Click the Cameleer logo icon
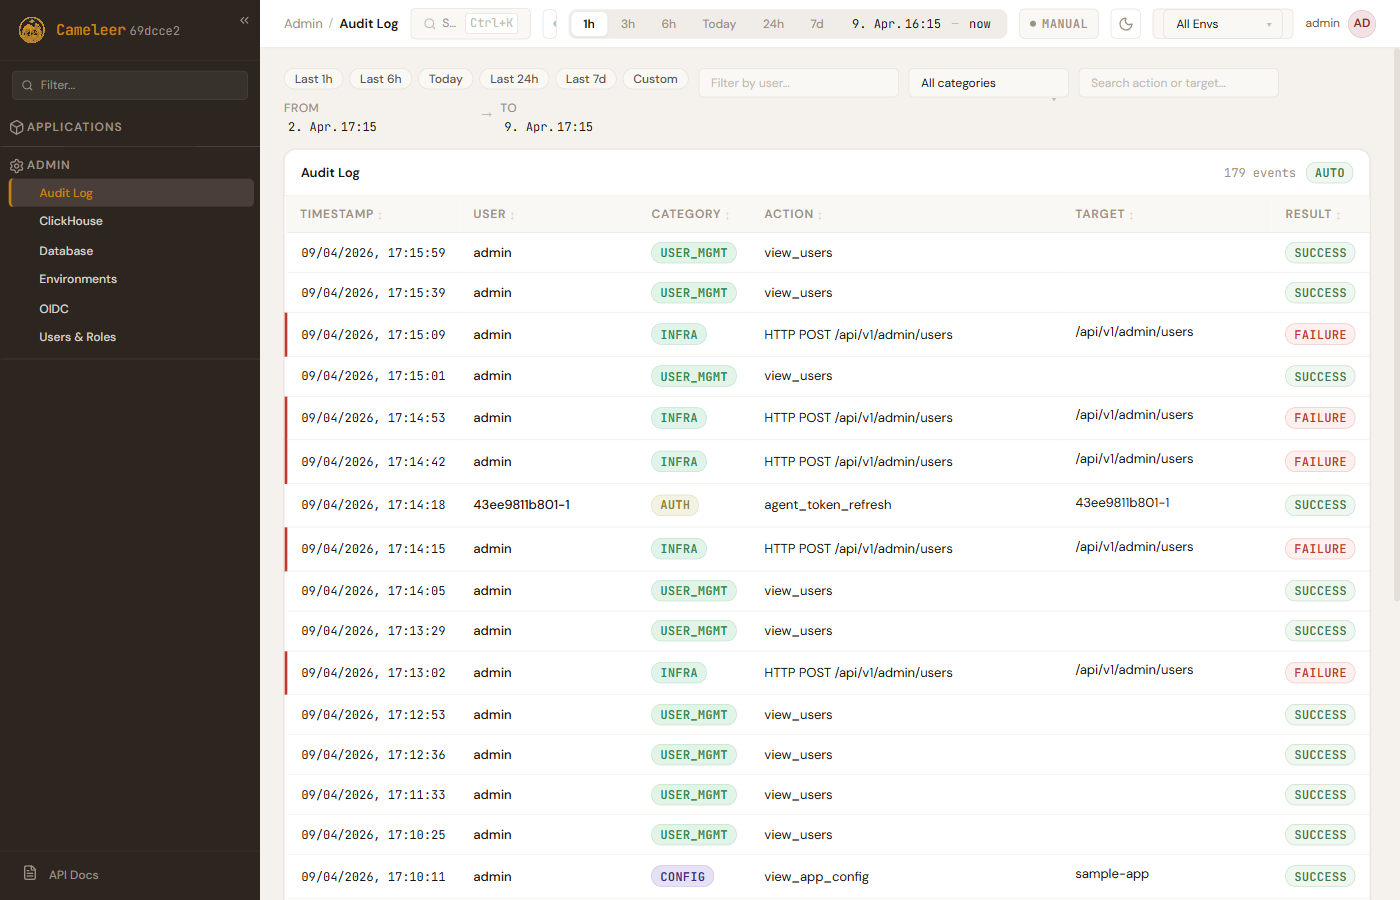1400x900 pixels. [x=32, y=30]
